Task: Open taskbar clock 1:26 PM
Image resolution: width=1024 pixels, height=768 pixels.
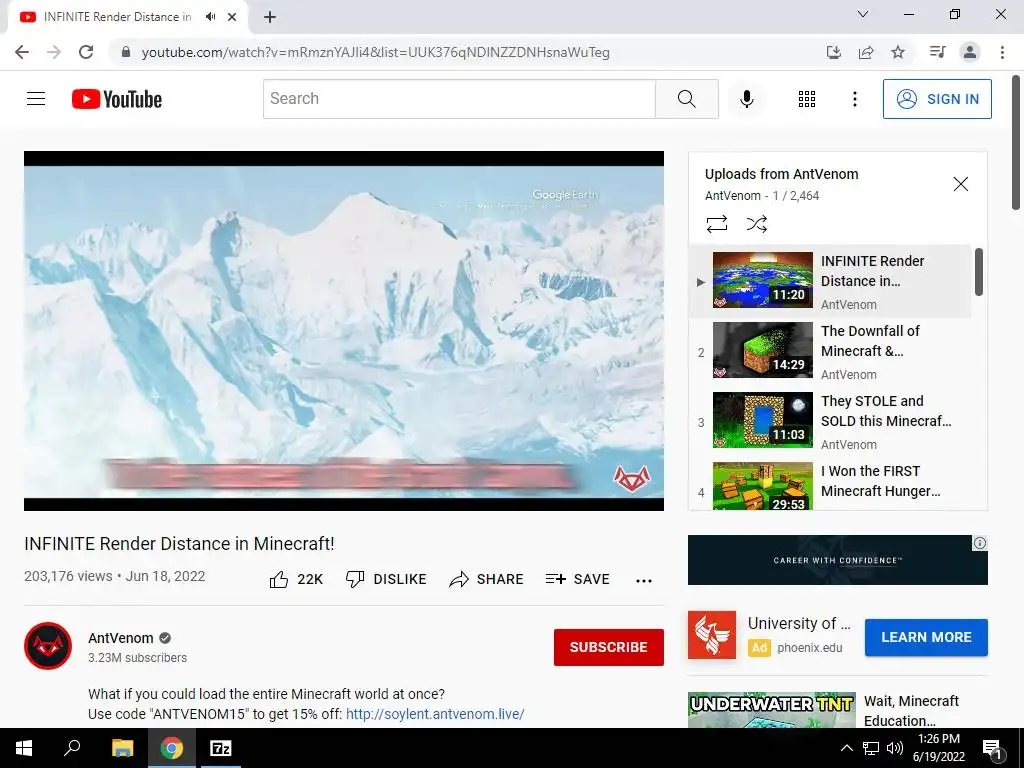Action: pos(938,748)
